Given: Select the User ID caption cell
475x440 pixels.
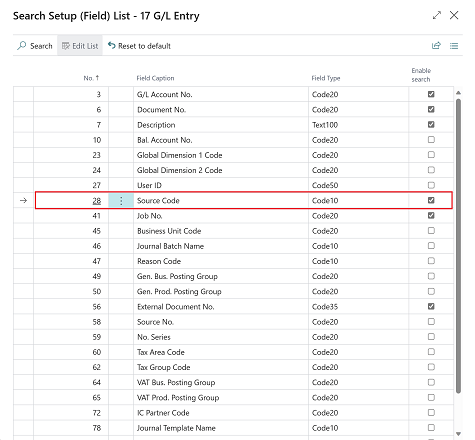Looking at the screenshot, I should pyautogui.click(x=221, y=185).
